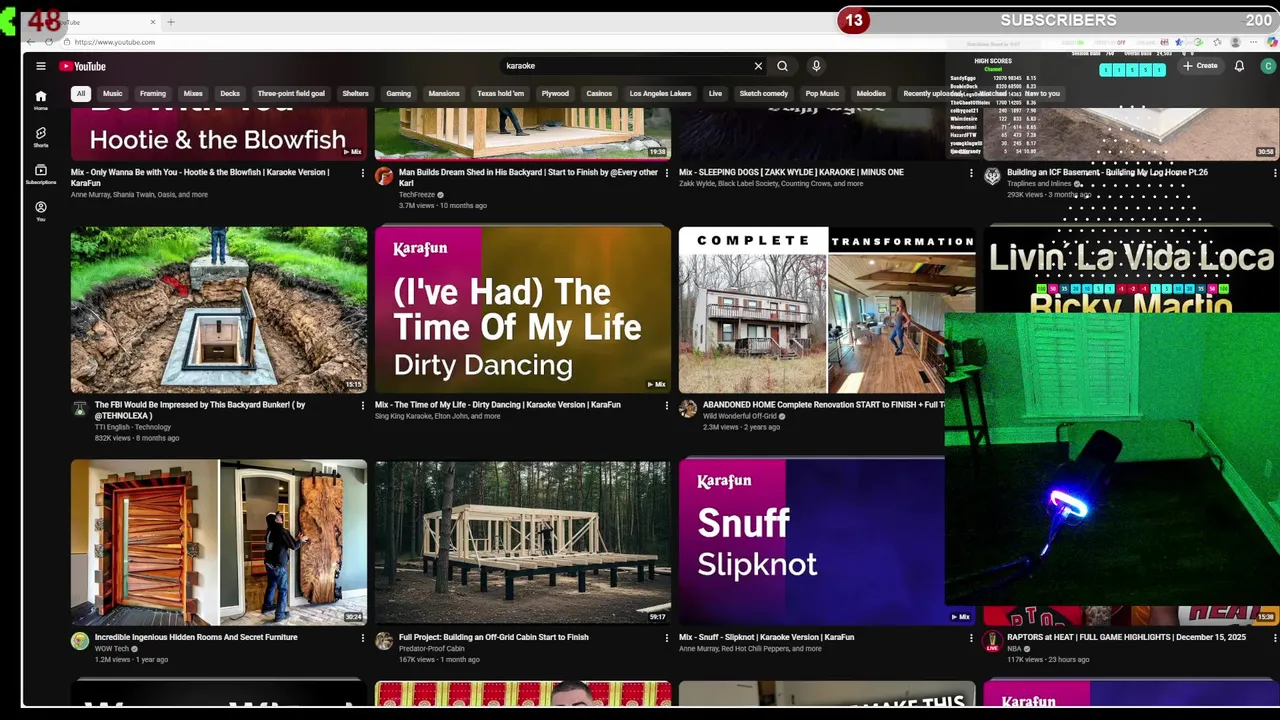This screenshot has height=720, width=1280.
Task: Choose the Los Angeles Lakers chip
Action: [x=660, y=94]
